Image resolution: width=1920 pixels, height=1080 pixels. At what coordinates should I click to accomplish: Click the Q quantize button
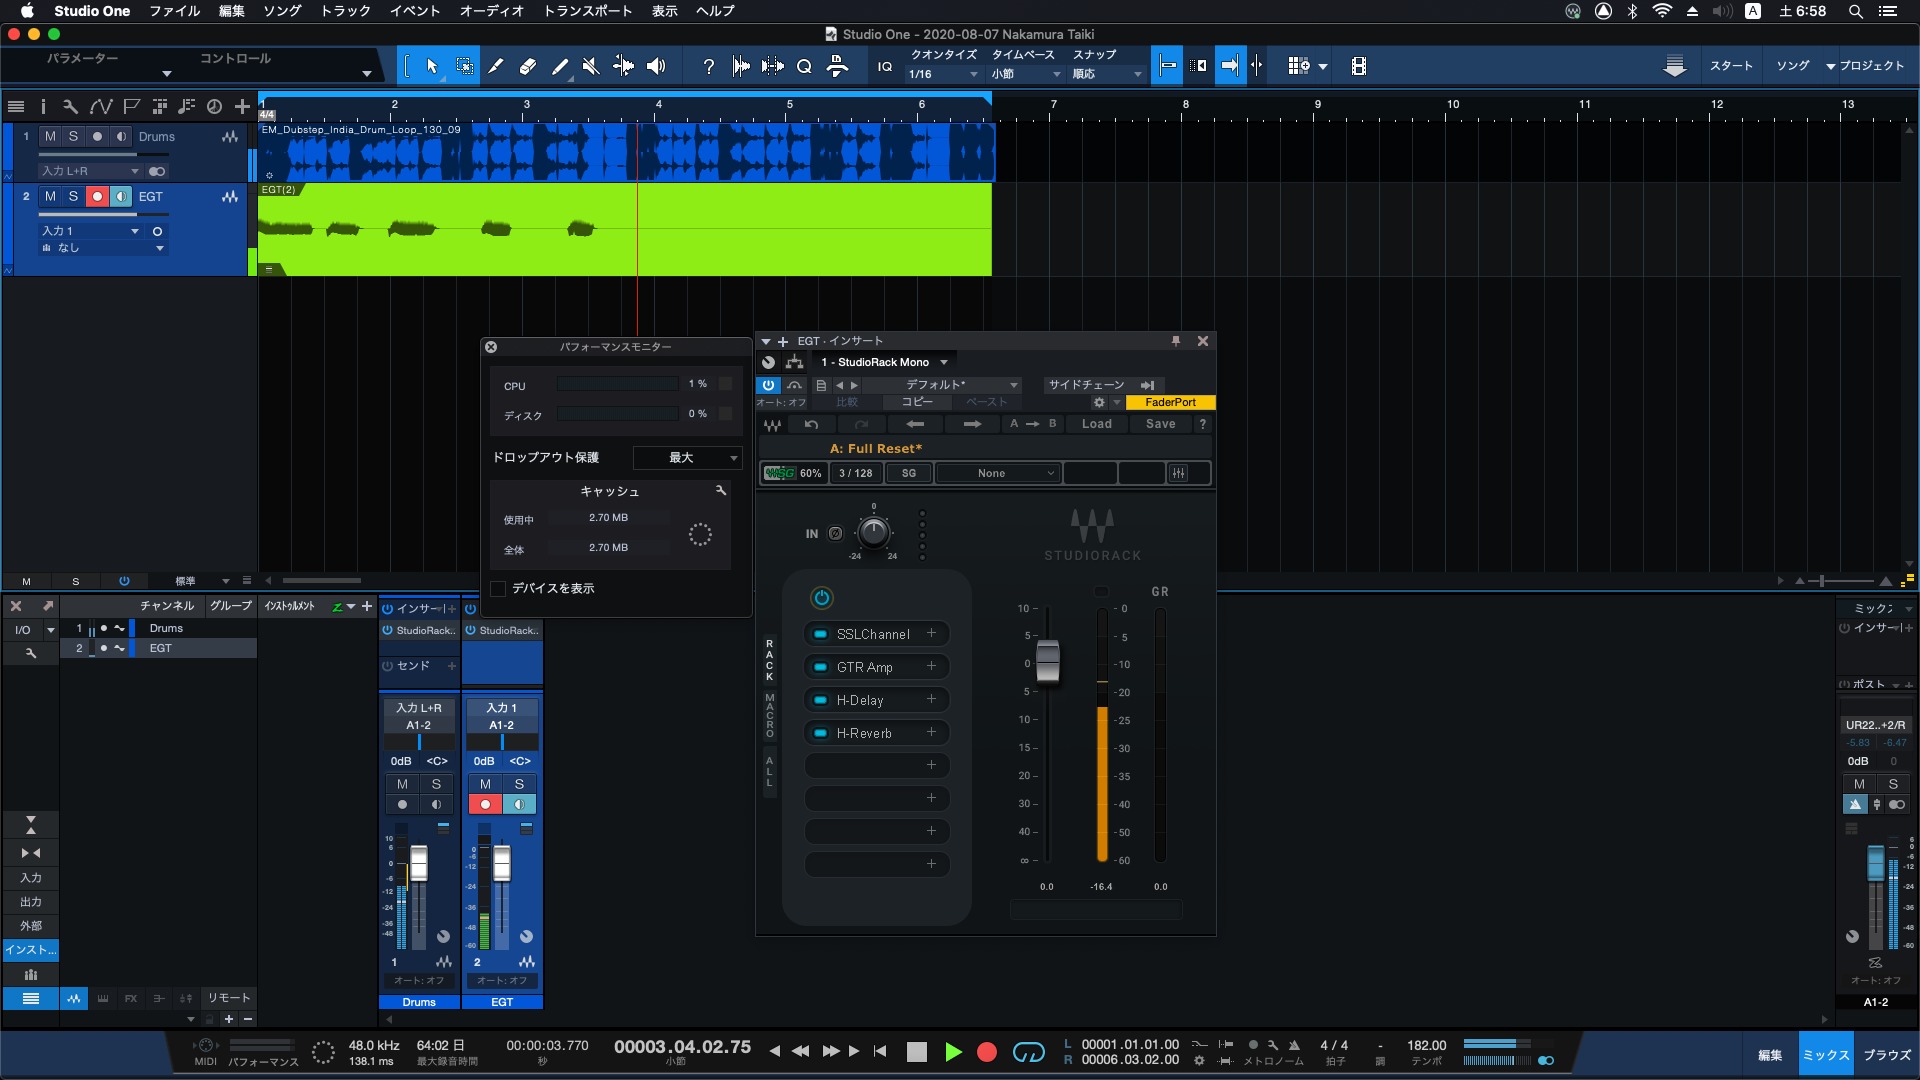(804, 66)
